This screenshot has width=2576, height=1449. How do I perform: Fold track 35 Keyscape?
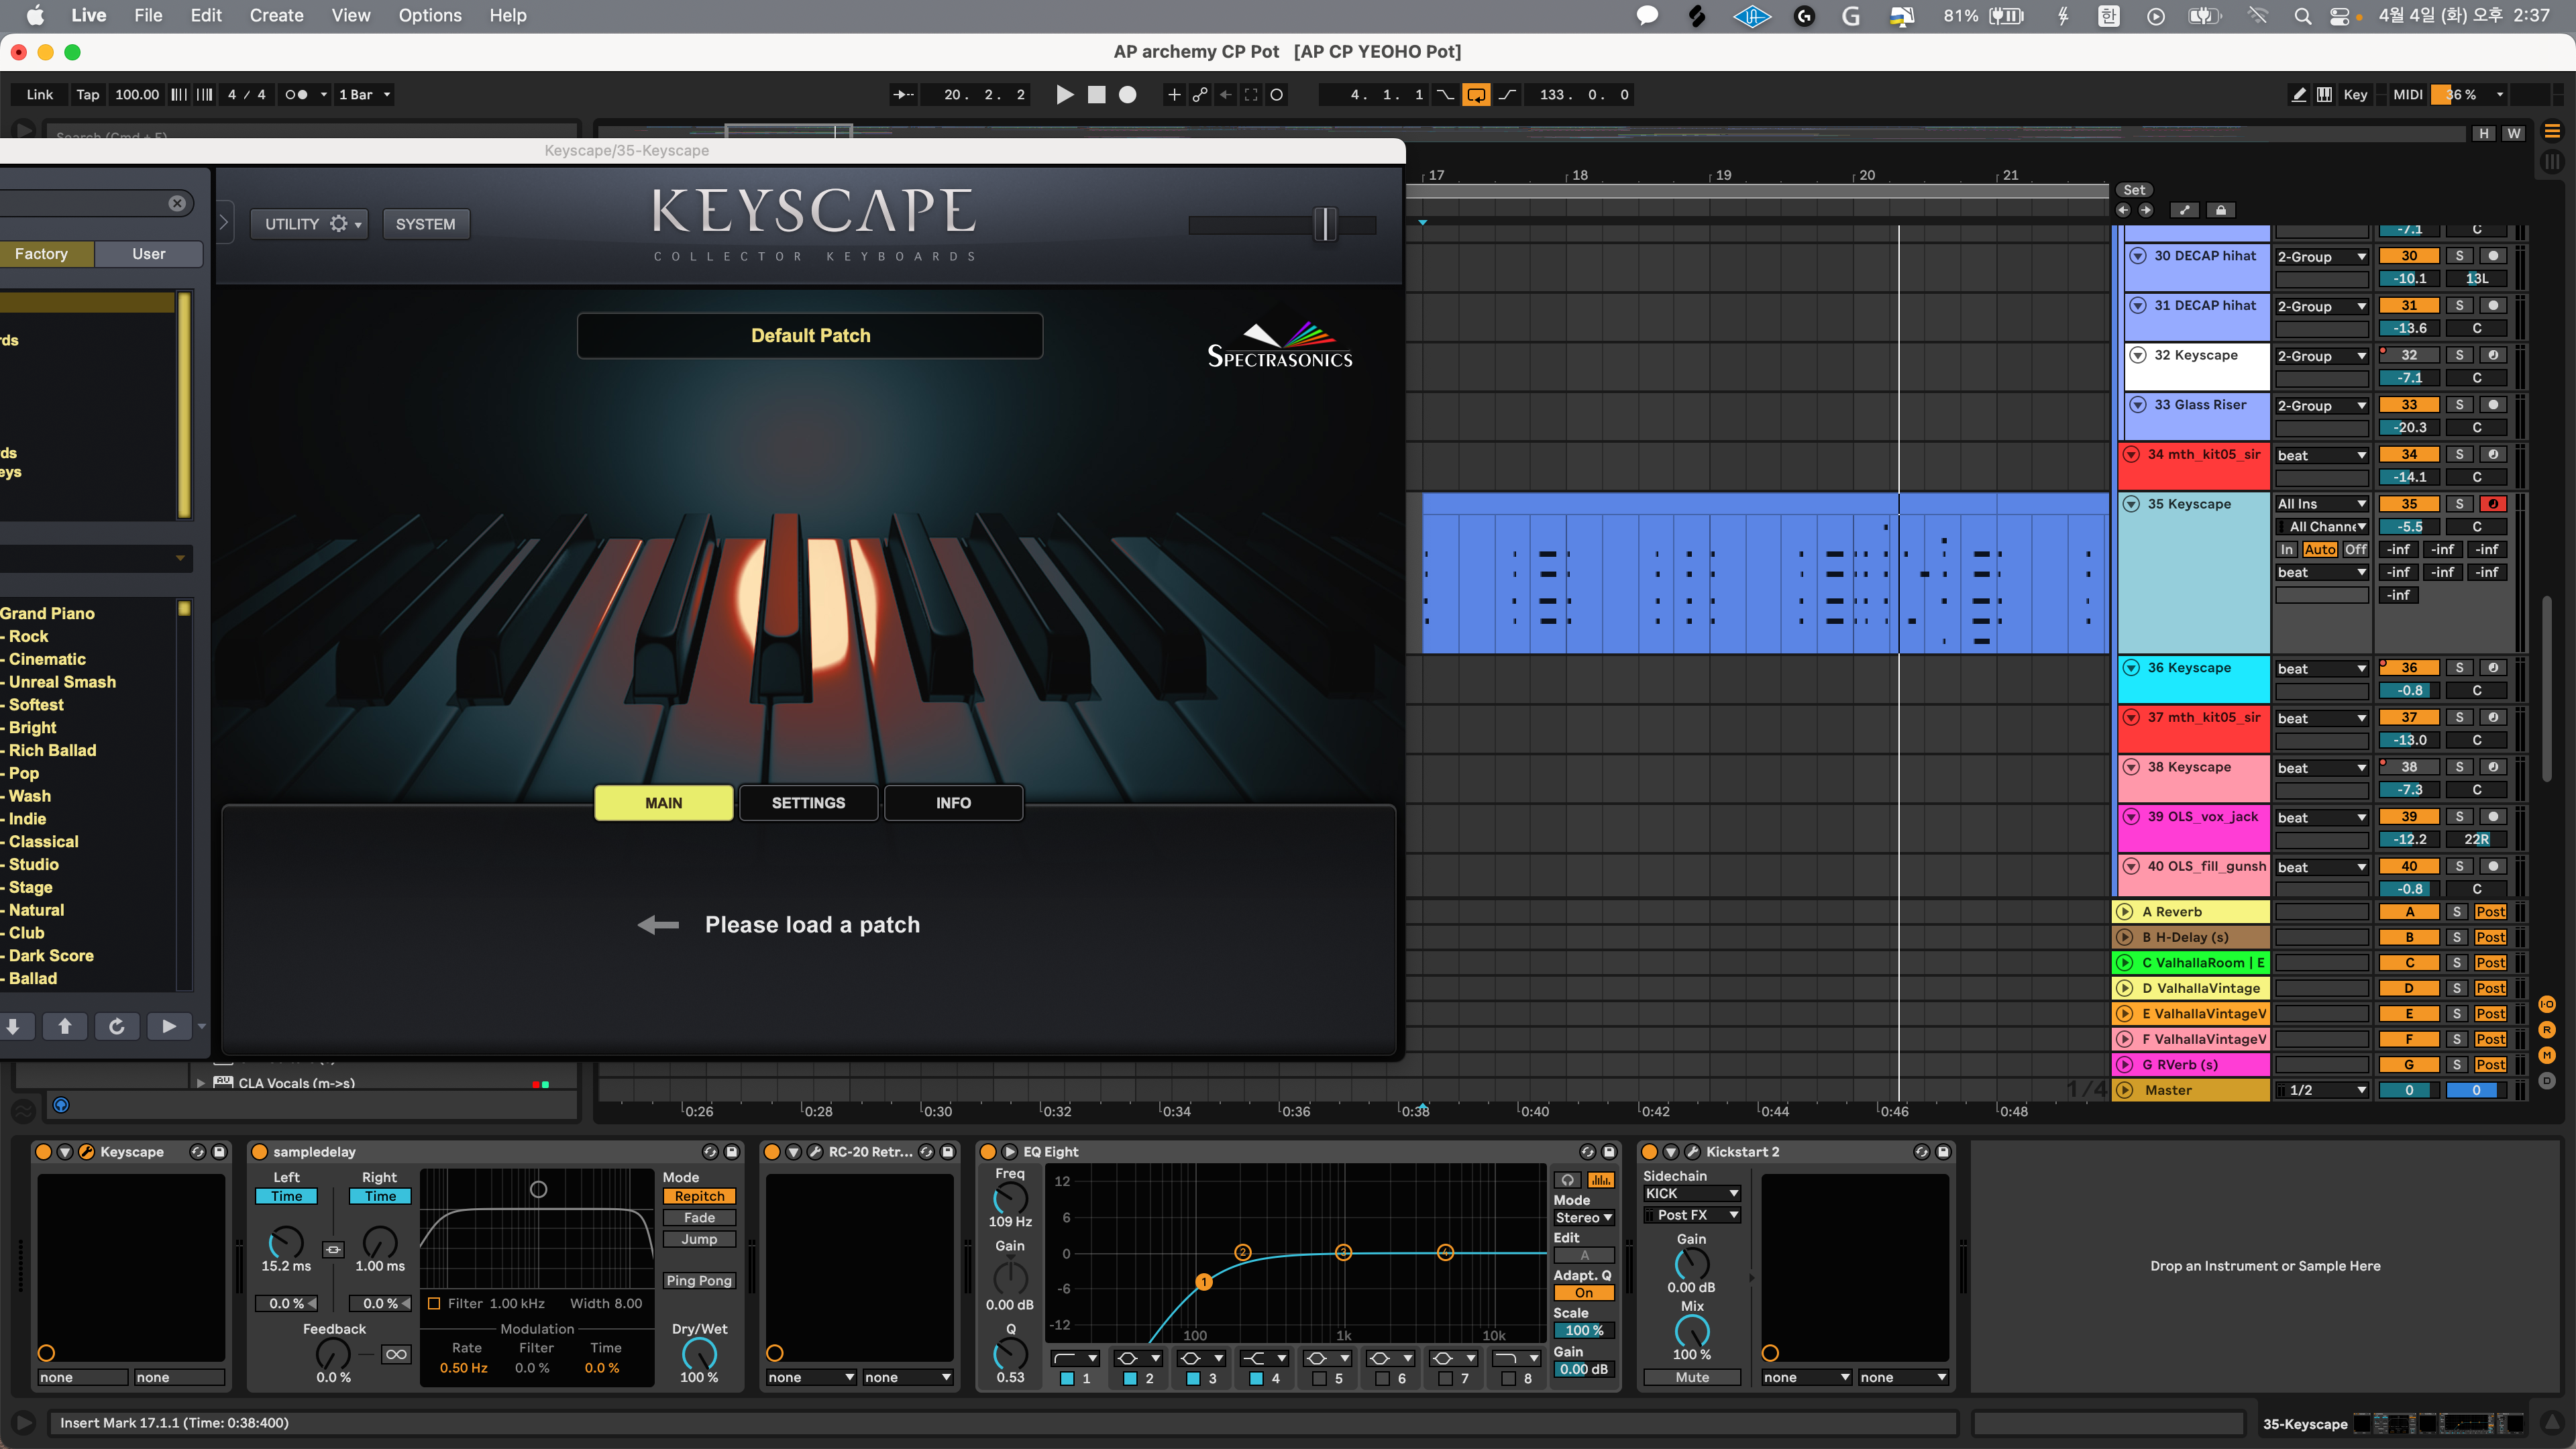tap(2131, 504)
